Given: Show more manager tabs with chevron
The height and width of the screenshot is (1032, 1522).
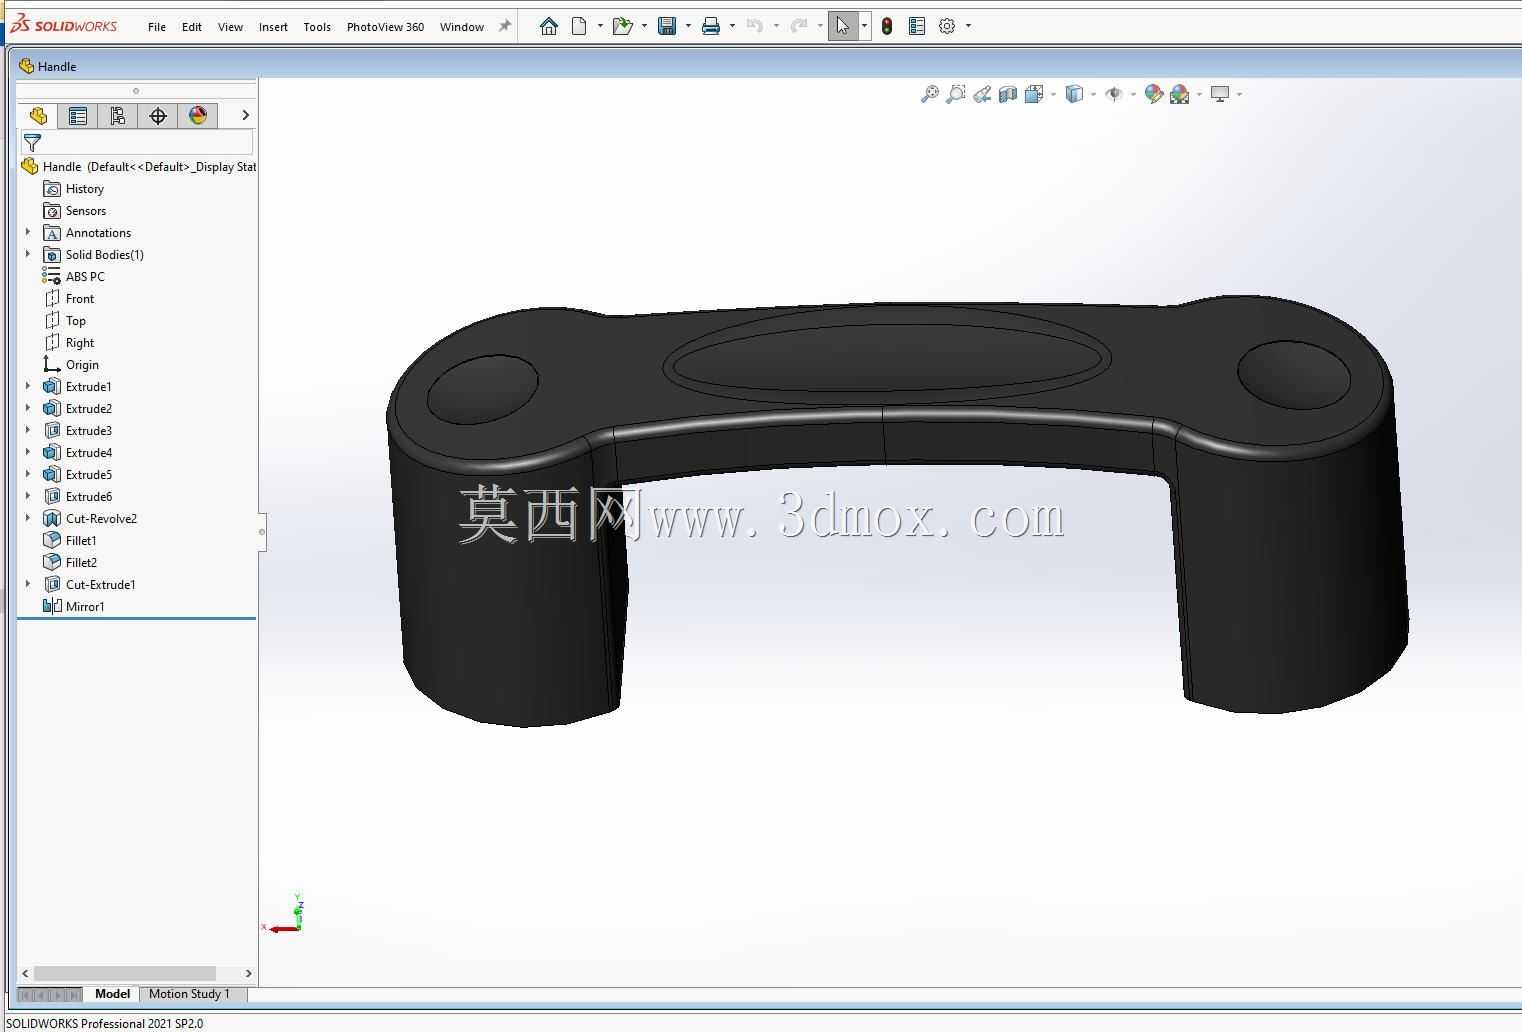Looking at the screenshot, I should click(245, 116).
